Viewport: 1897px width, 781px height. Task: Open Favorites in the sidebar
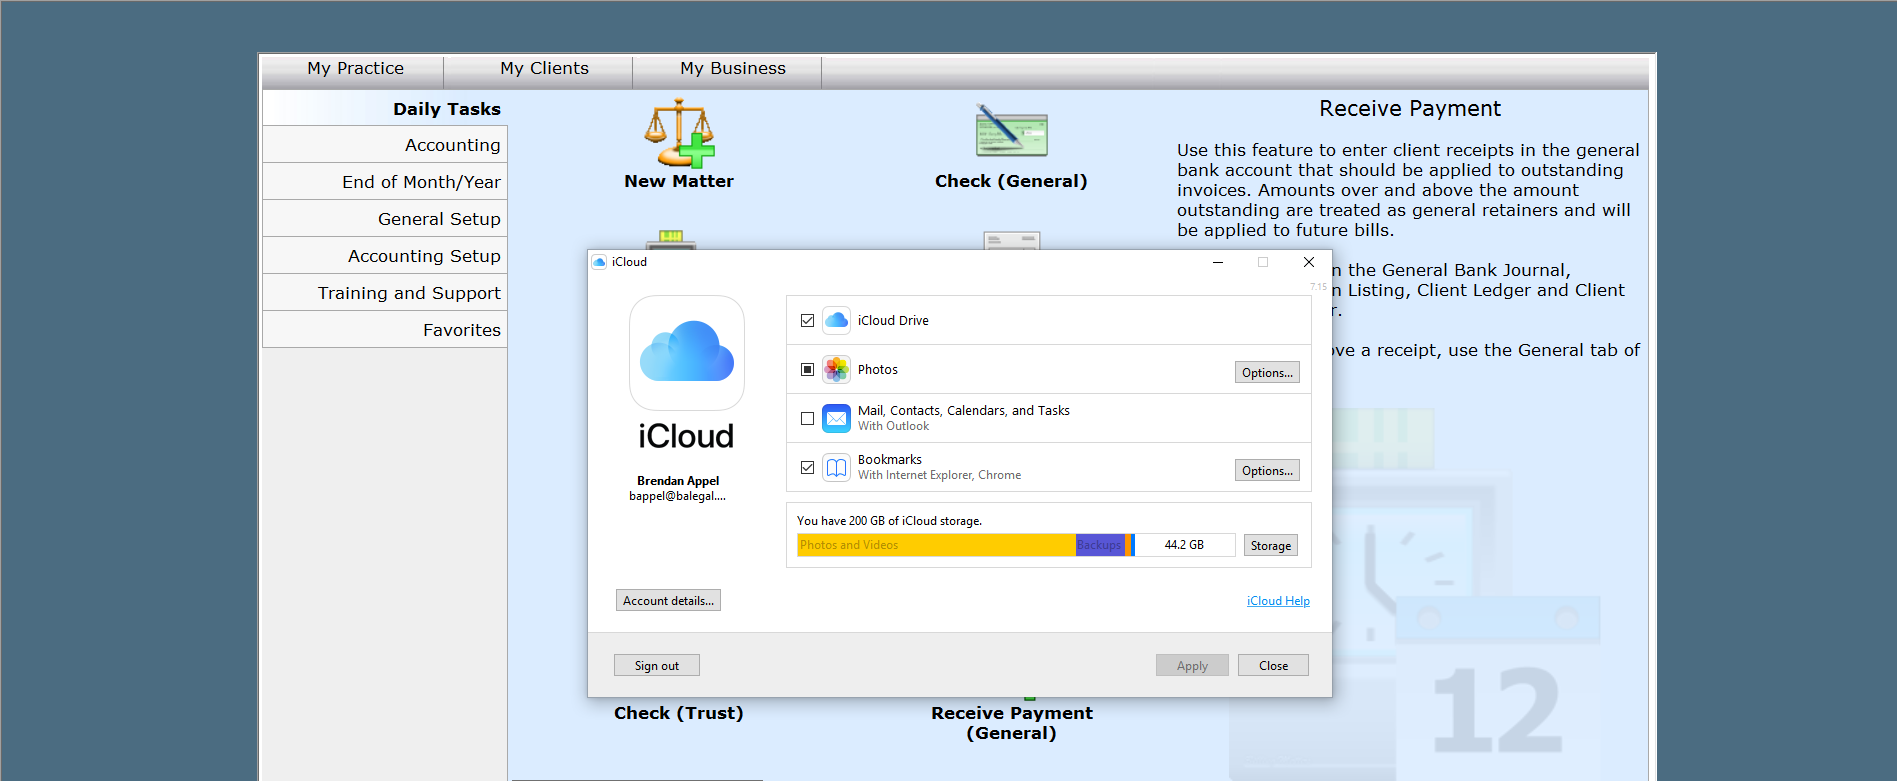point(385,330)
